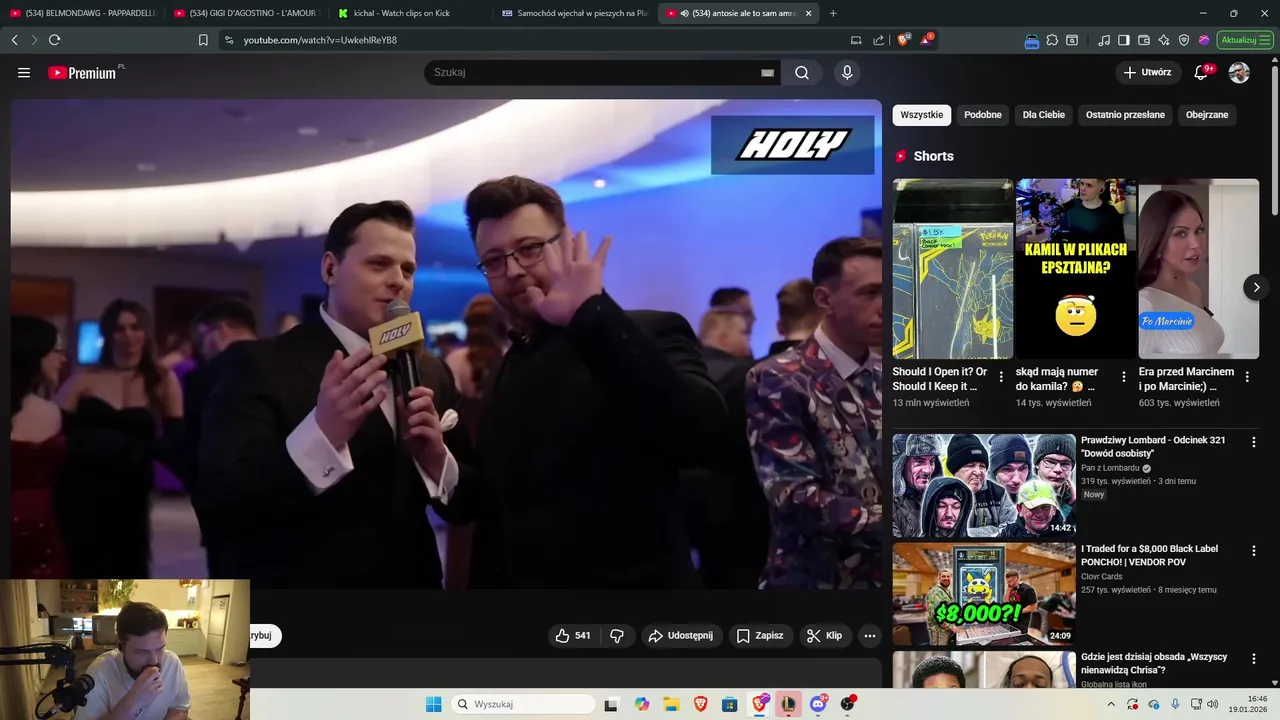The image size is (1280, 720).
Task: Open the Prawdziwy Lombard Odcinek 321 thumbnail
Action: click(984, 486)
